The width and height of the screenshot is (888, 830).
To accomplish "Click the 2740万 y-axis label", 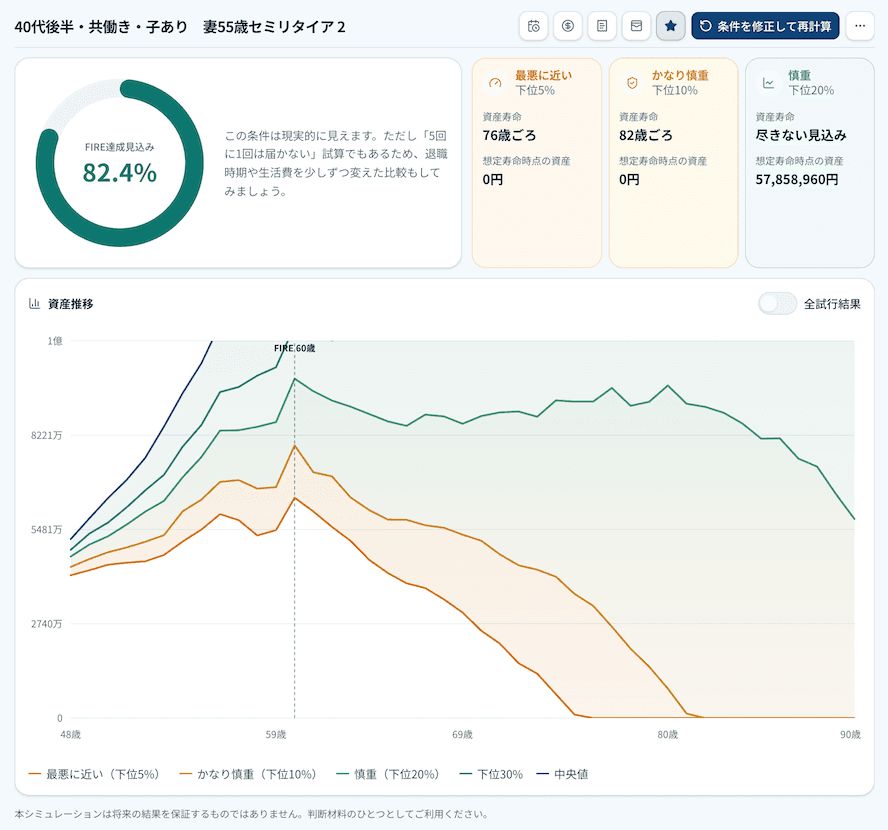I will [46, 624].
